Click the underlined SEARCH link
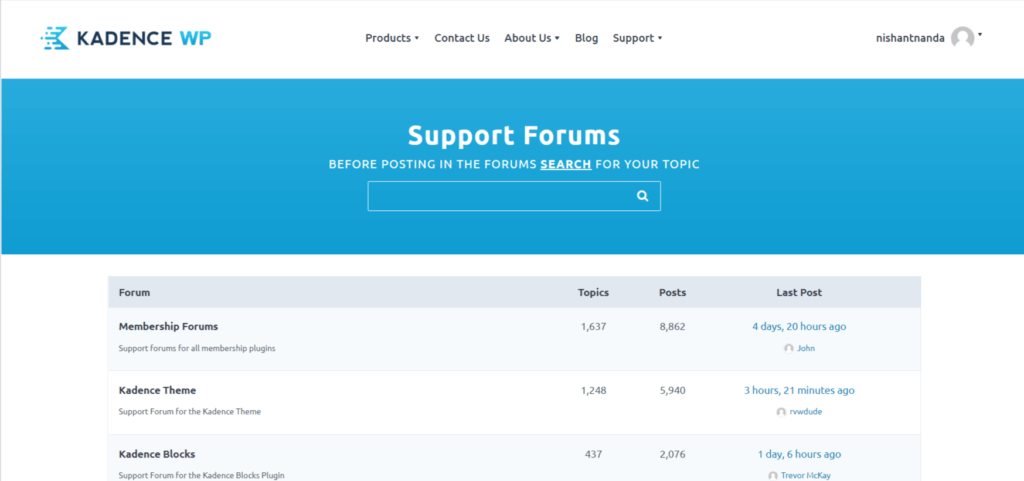Image resolution: width=1024 pixels, height=481 pixels. (566, 164)
